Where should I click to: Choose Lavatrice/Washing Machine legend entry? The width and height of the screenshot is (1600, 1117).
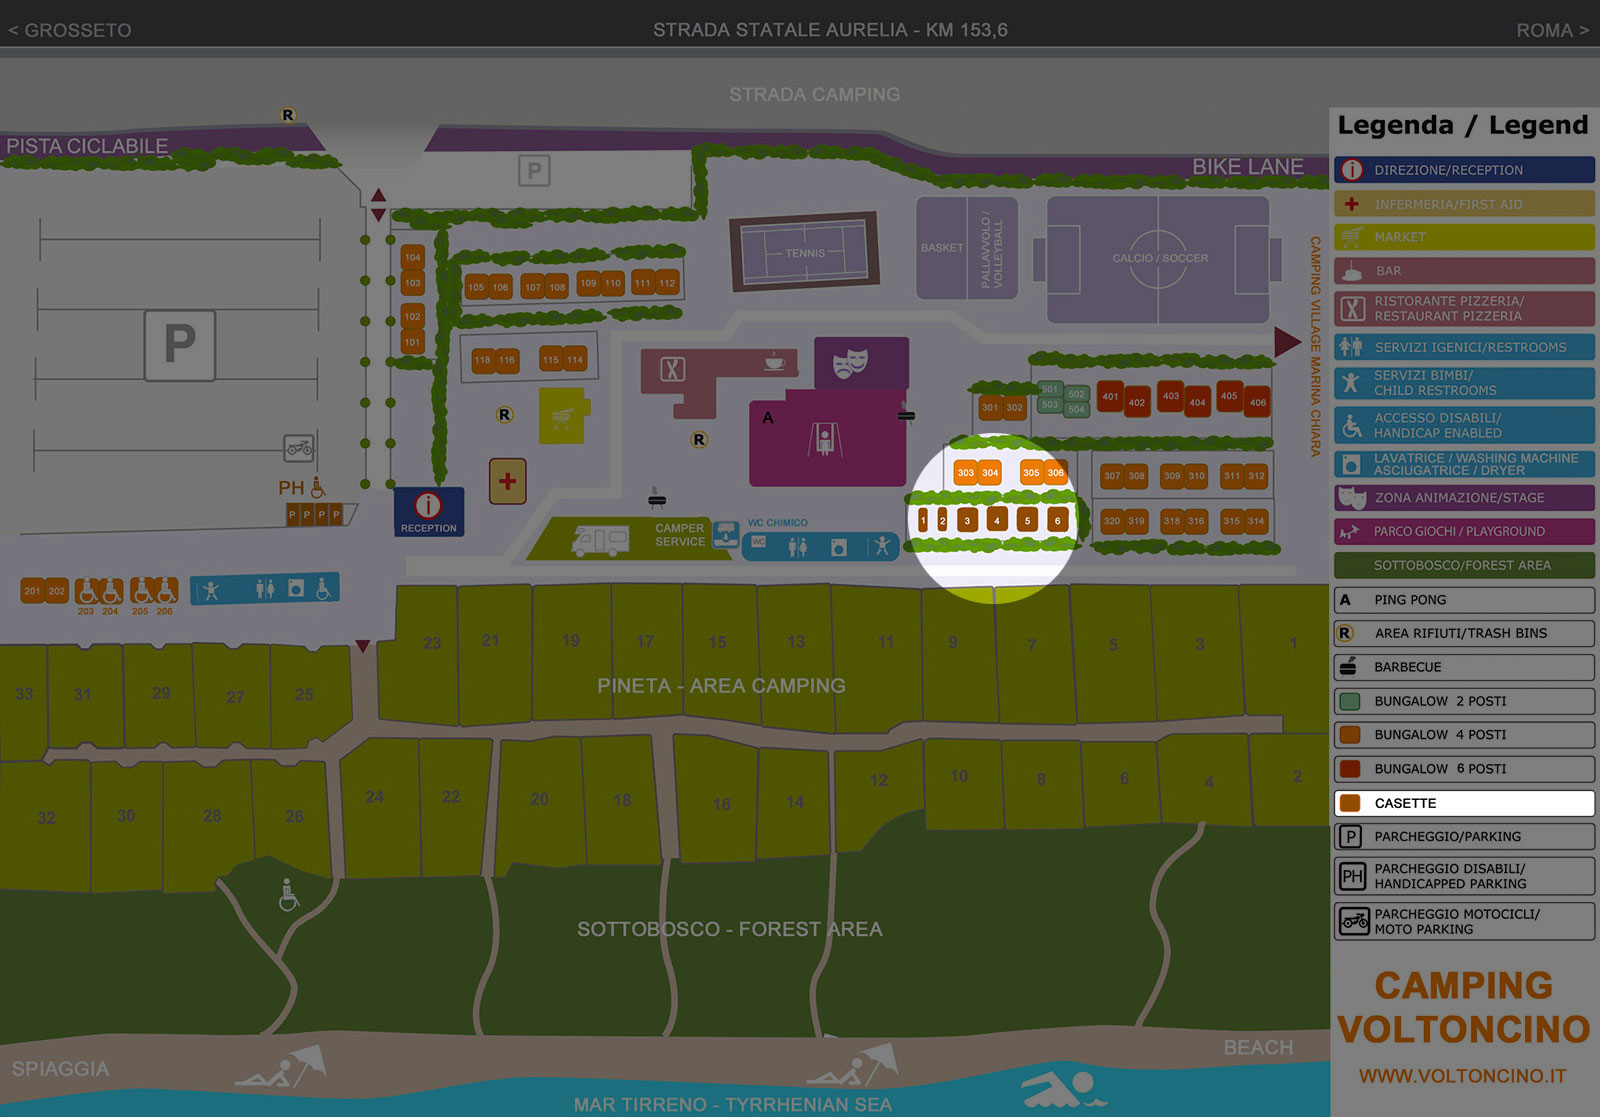(x=1464, y=464)
